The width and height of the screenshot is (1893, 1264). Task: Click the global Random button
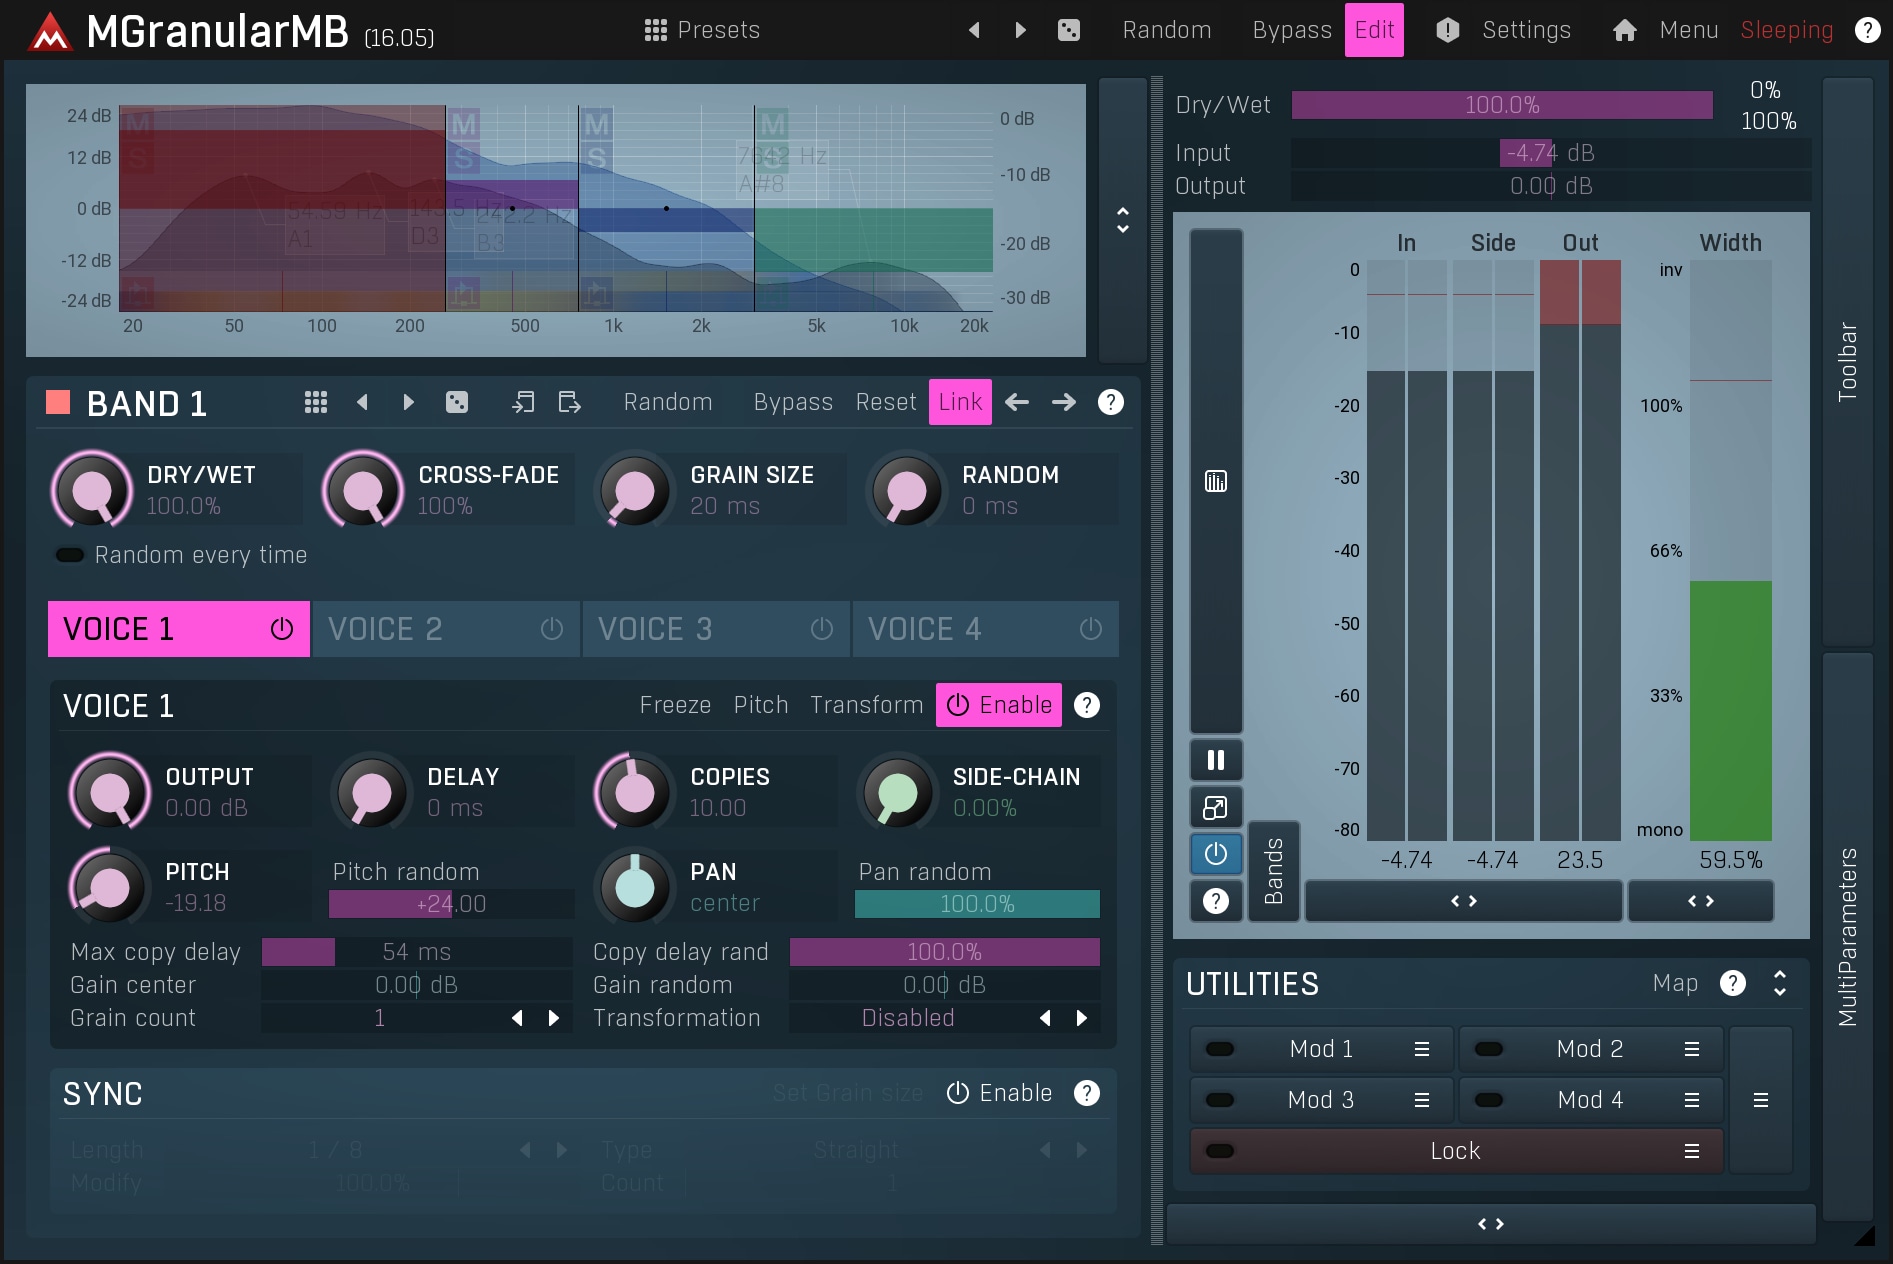tap(1167, 30)
